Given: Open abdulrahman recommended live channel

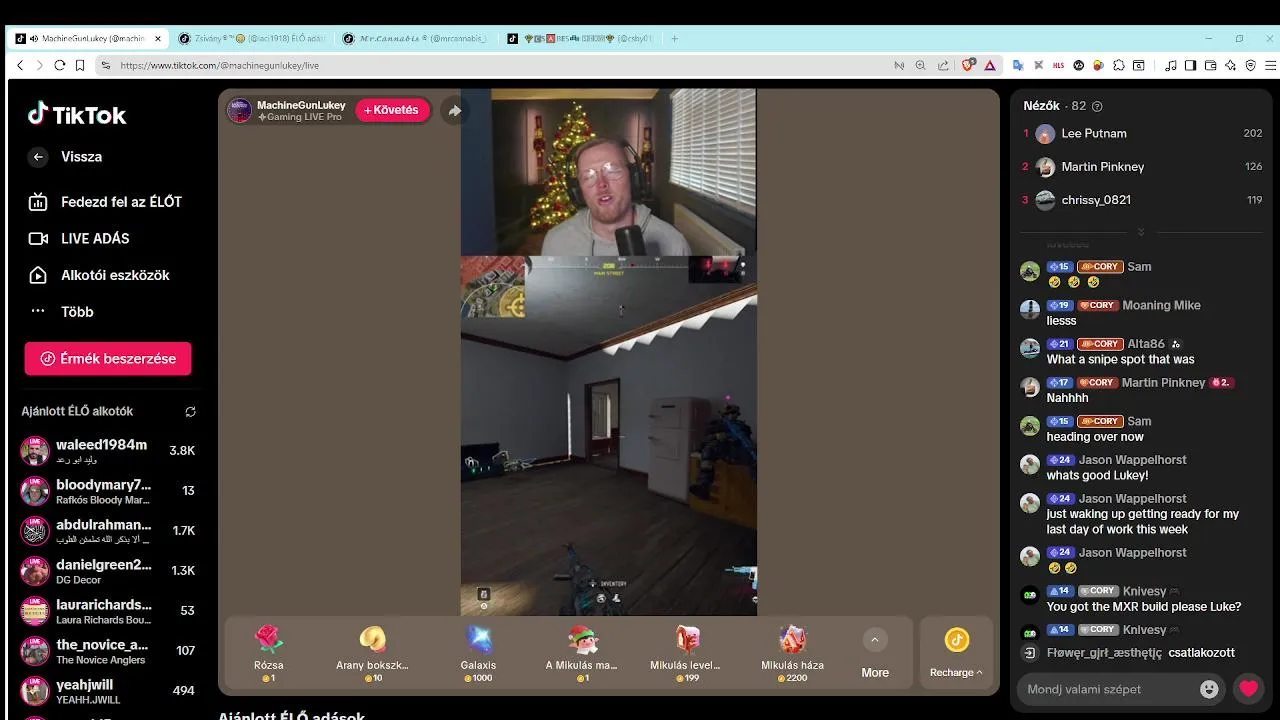Looking at the screenshot, I should [108, 531].
